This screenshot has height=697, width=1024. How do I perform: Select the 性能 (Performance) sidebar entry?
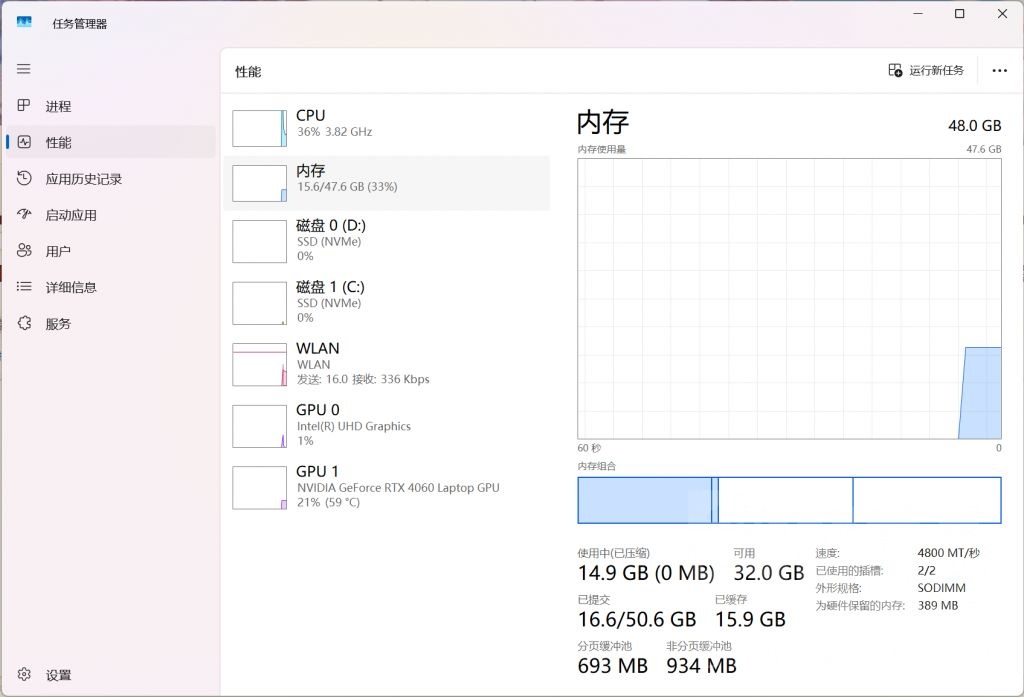pos(60,142)
